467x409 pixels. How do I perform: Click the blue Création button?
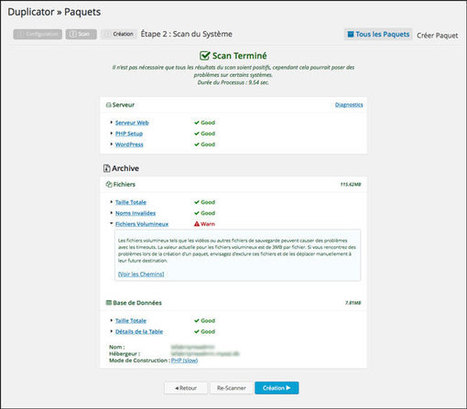(277, 388)
